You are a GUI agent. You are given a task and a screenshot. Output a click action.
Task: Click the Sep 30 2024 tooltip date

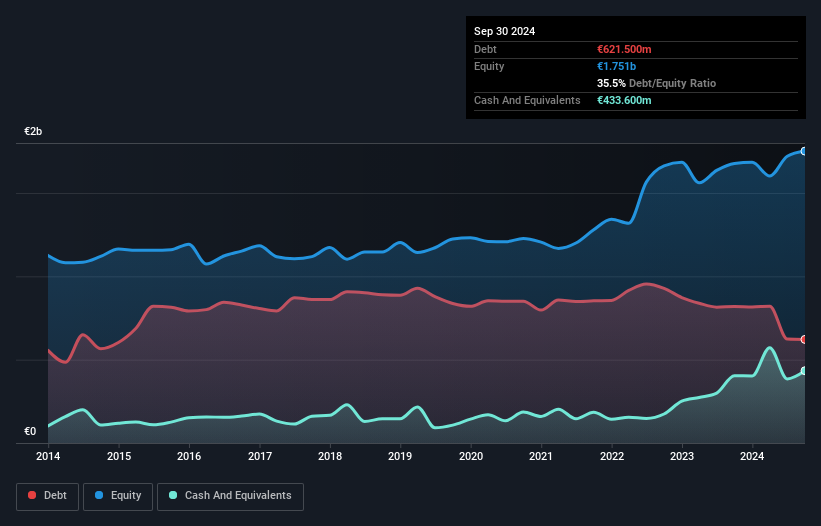(504, 31)
